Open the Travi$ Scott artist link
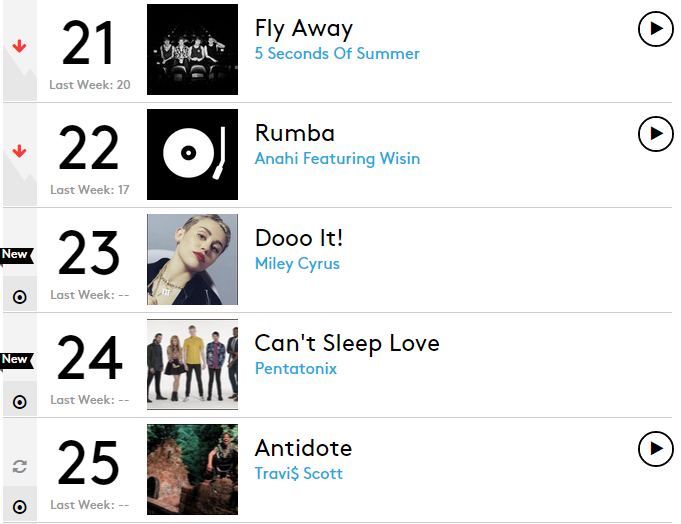 click(x=298, y=474)
